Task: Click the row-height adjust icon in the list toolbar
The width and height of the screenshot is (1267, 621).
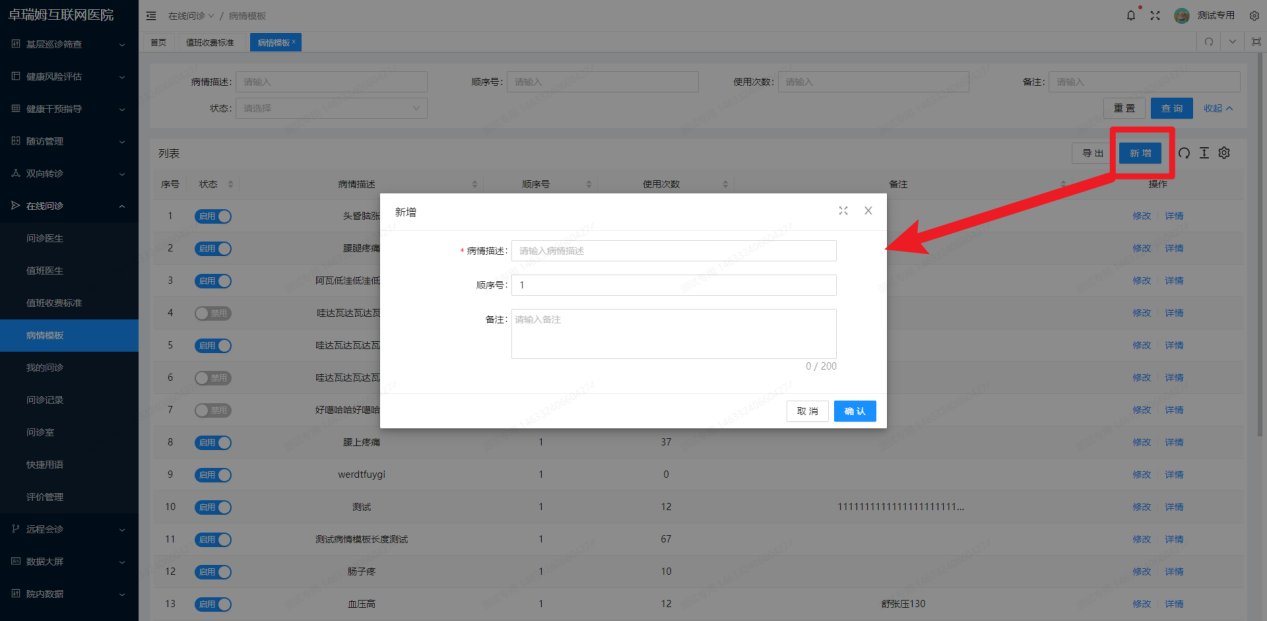Action: [x=1202, y=152]
